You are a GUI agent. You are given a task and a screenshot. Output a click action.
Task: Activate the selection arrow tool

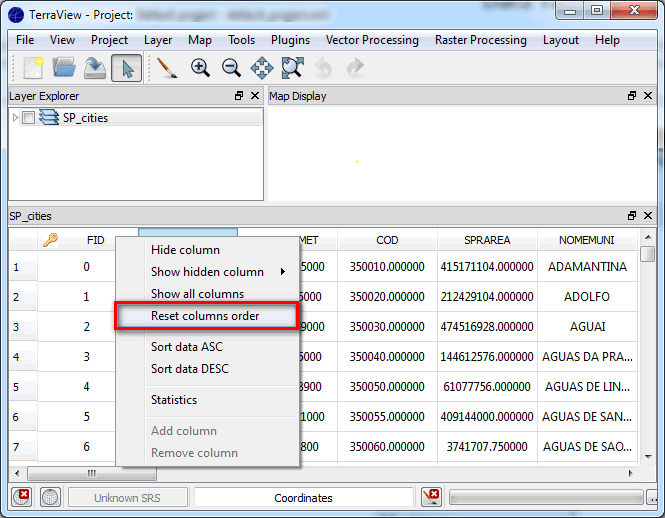click(126, 68)
